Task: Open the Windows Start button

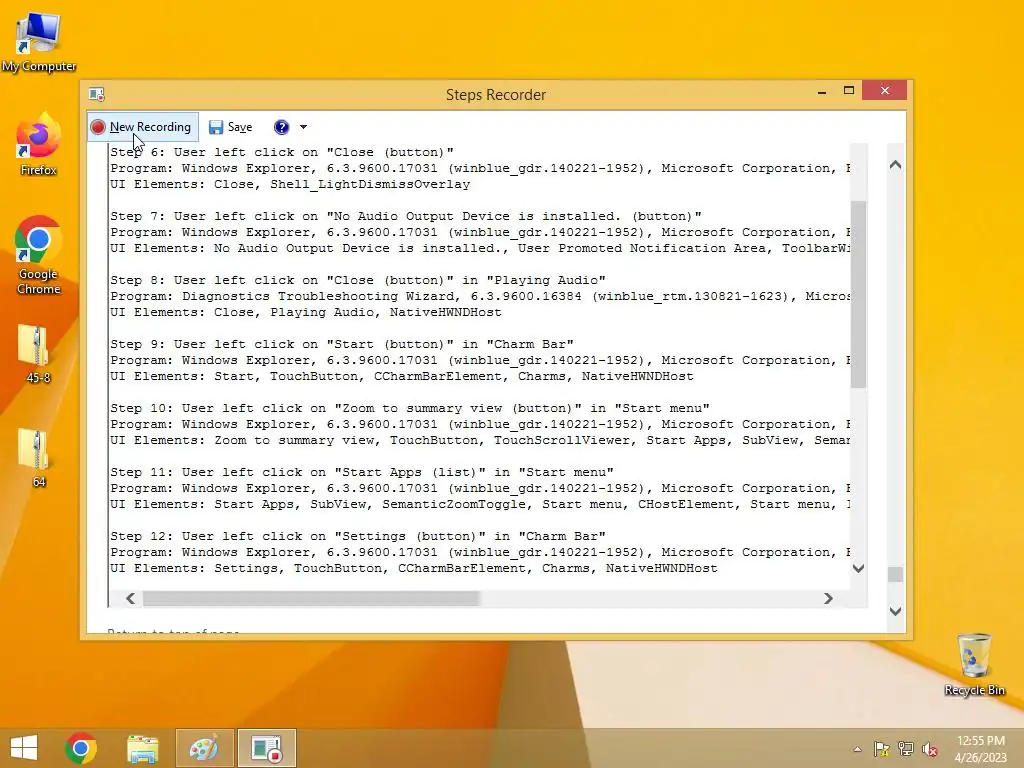Action: (x=24, y=748)
